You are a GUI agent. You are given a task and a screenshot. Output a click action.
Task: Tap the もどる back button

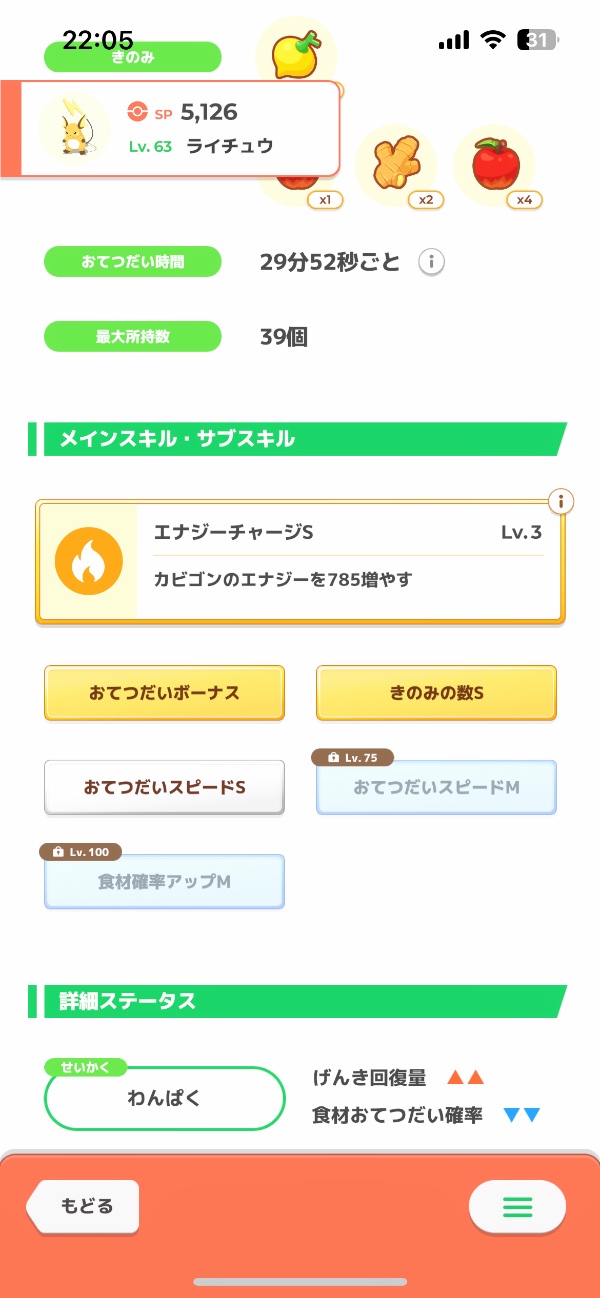click(86, 1206)
